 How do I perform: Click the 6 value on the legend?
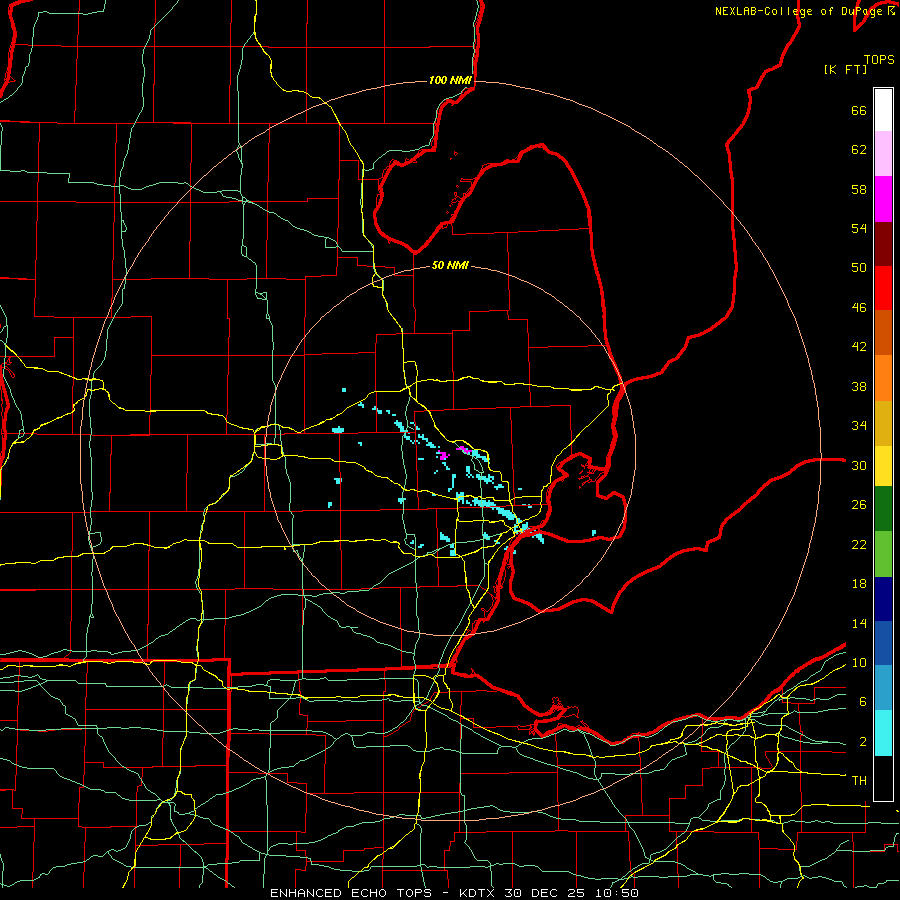(862, 702)
